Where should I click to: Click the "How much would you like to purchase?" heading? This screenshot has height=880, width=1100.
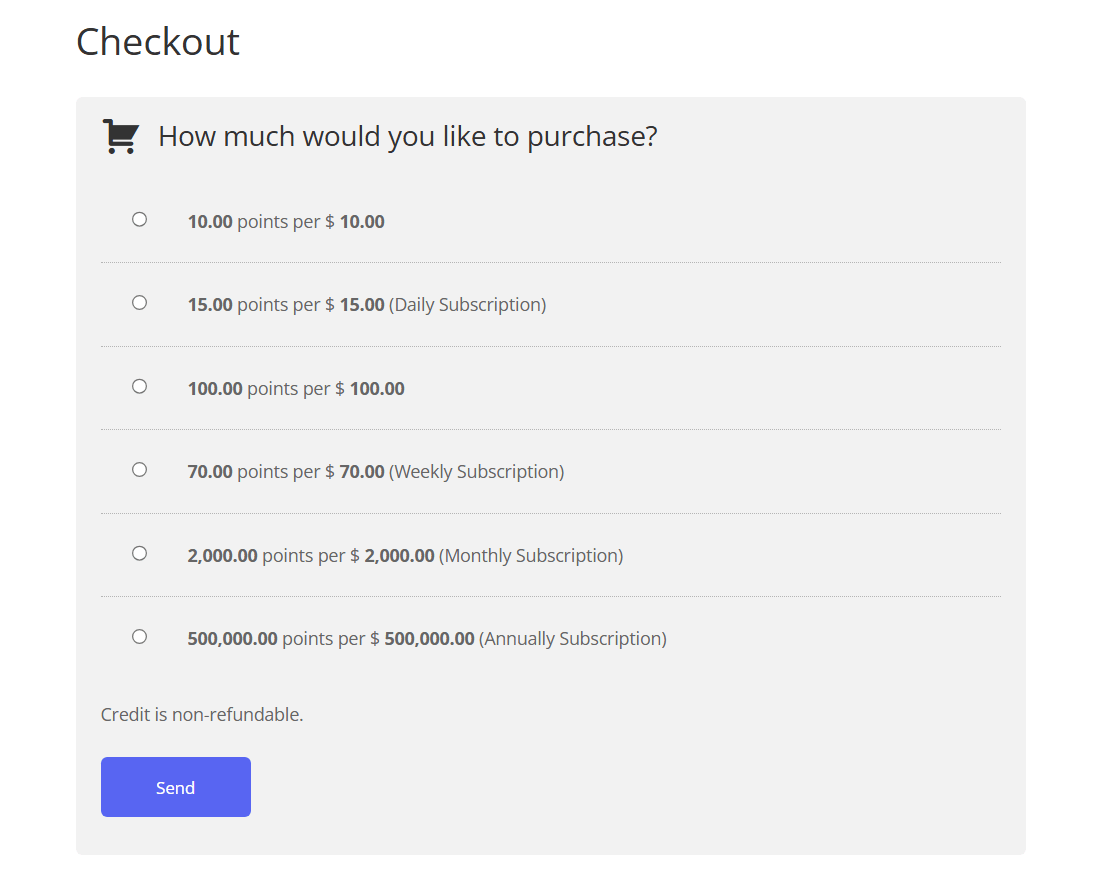pyautogui.click(x=407, y=136)
